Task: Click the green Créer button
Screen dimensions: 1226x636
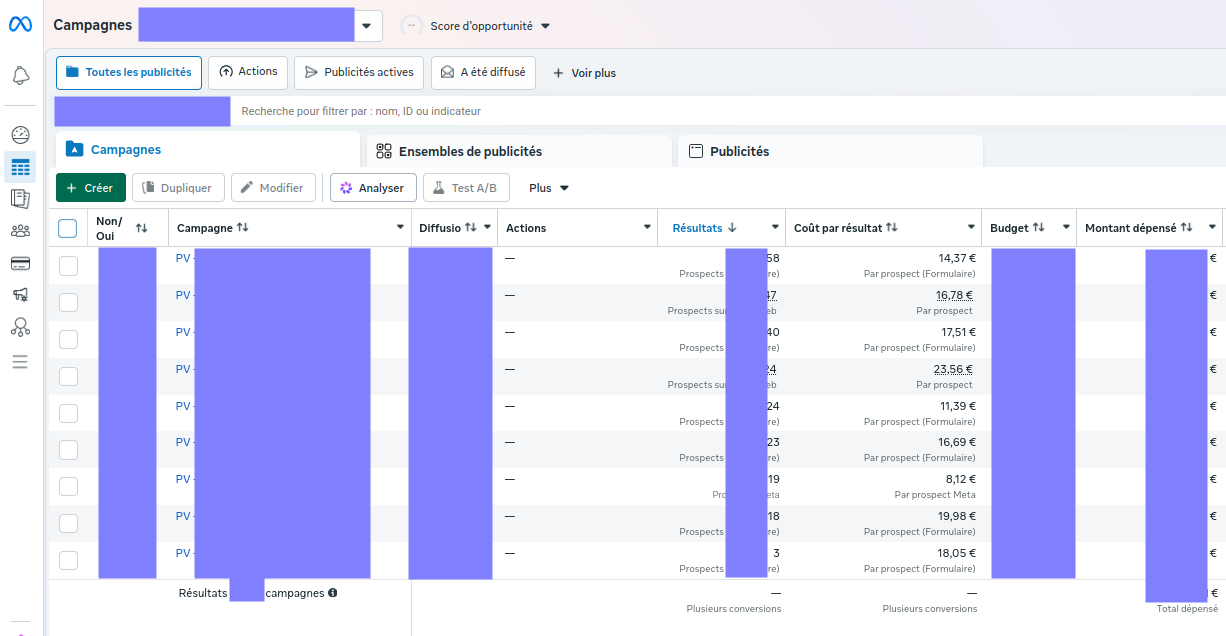Action: [x=90, y=188]
